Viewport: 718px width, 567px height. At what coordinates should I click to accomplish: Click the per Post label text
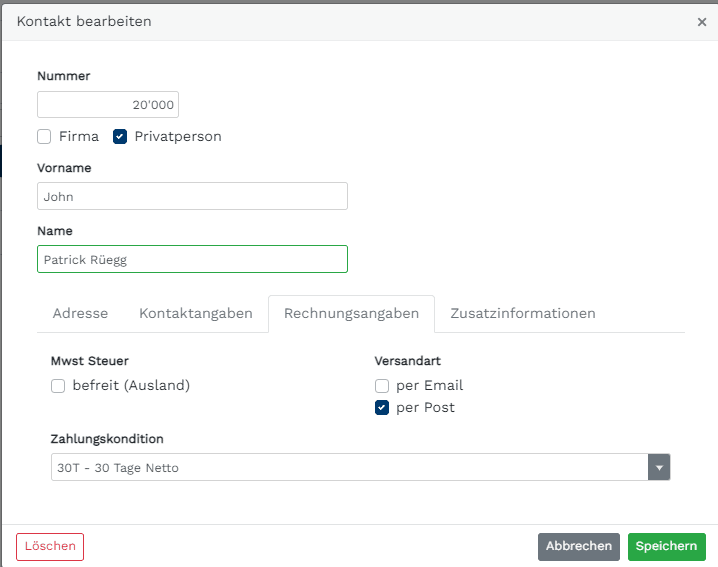[x=425, y=408]
